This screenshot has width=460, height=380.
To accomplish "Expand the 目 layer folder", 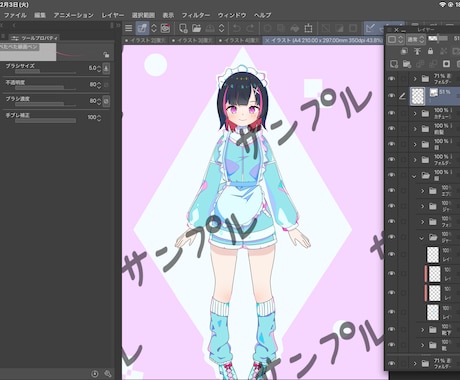I will tap(415, 144).
